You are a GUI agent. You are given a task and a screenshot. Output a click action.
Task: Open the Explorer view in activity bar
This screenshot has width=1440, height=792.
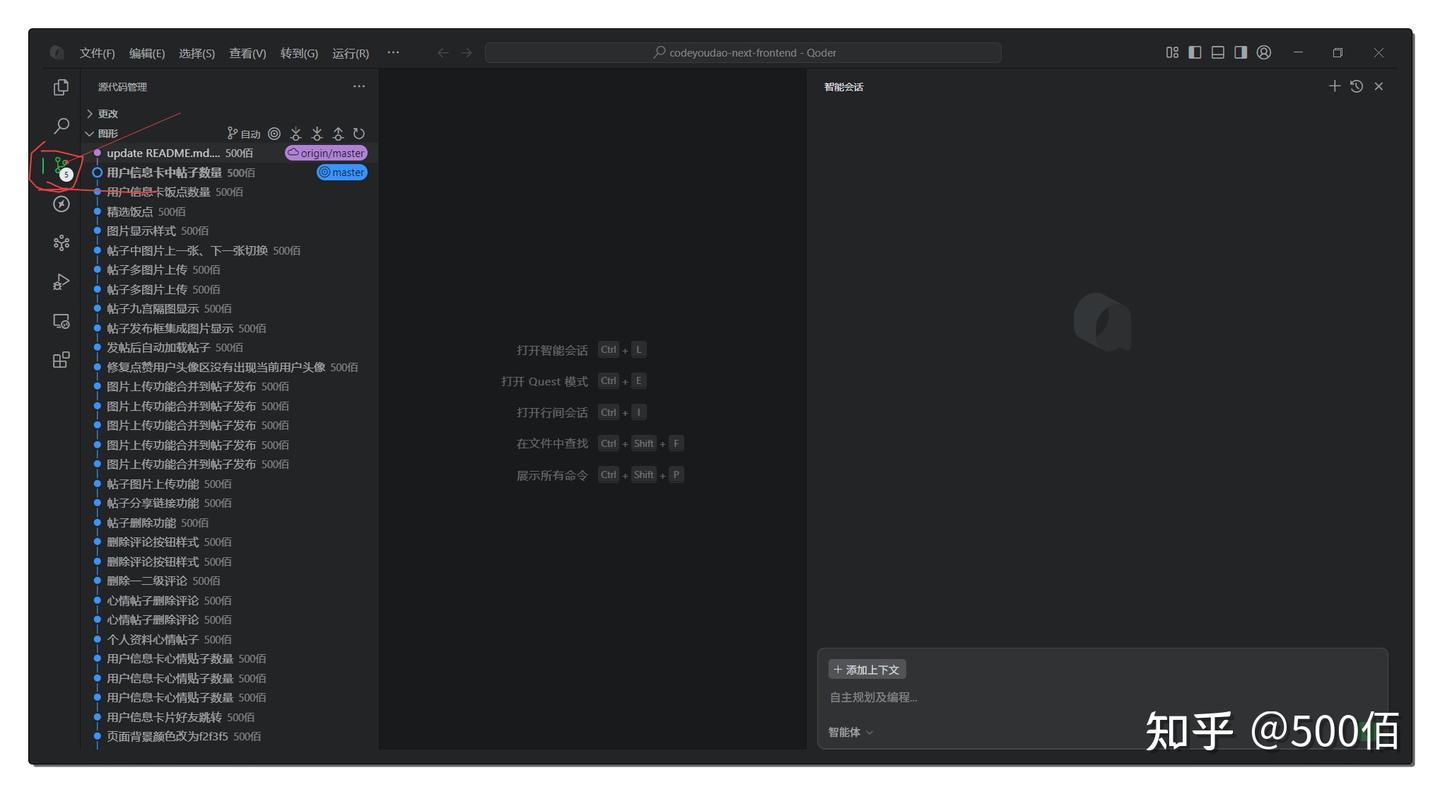61,87
